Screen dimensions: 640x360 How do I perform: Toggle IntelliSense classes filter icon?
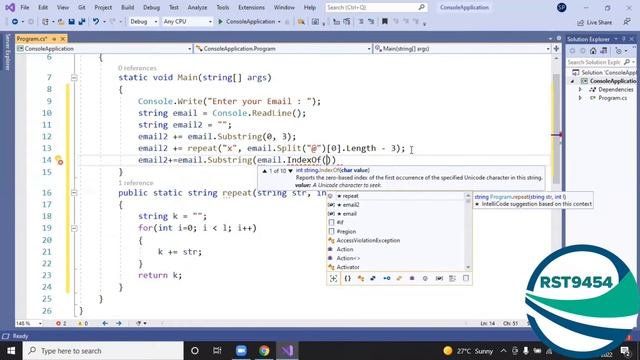361,278
